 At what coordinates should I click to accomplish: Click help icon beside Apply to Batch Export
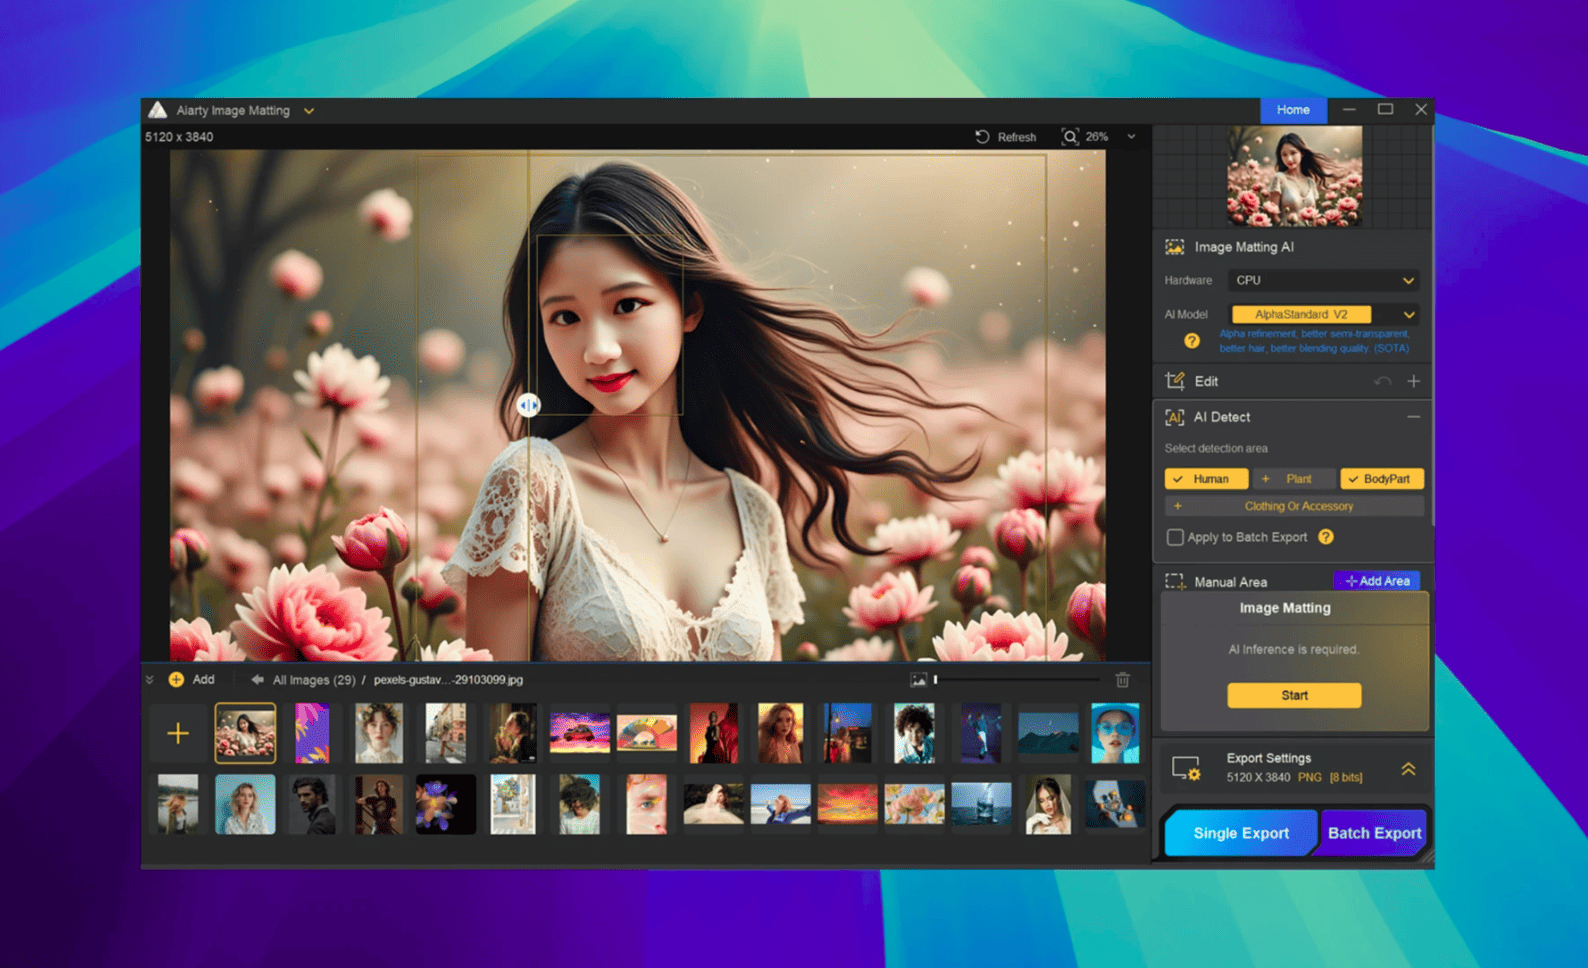pyautogui.click(x=1326, y=537)
